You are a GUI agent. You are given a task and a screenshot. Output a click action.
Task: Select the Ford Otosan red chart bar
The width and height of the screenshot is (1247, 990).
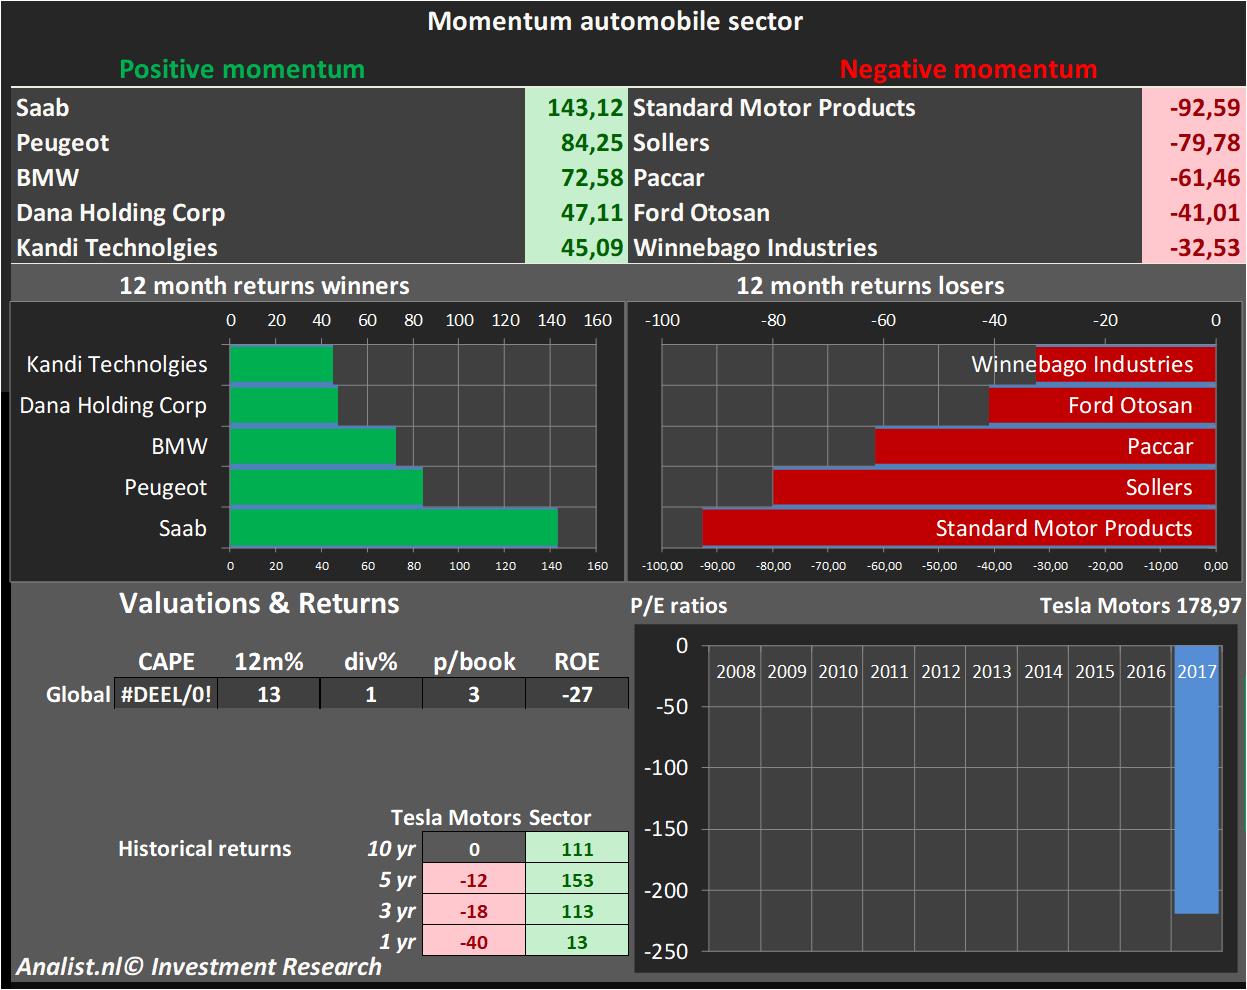point(1102,405)
